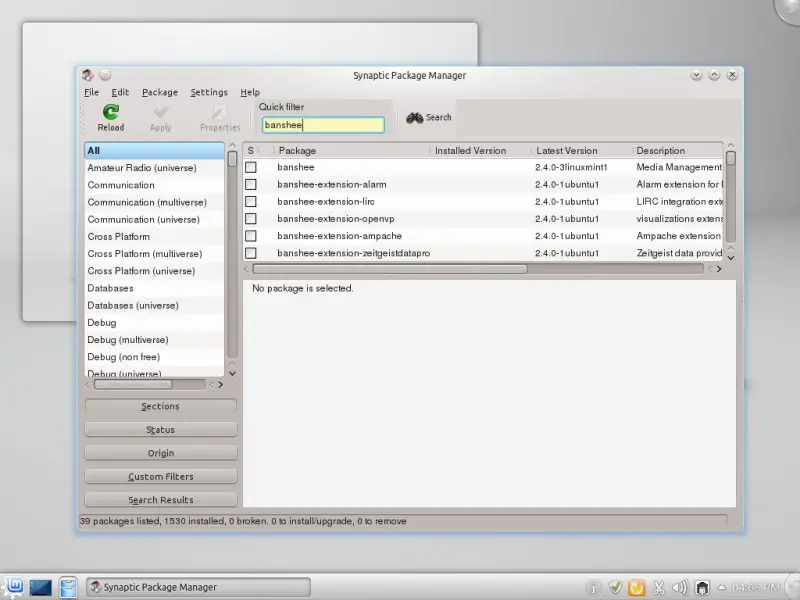The height and width of the screenshot is (600, 800).
Task: Click the category list scroll-right arrow
Action: [220, 385]
